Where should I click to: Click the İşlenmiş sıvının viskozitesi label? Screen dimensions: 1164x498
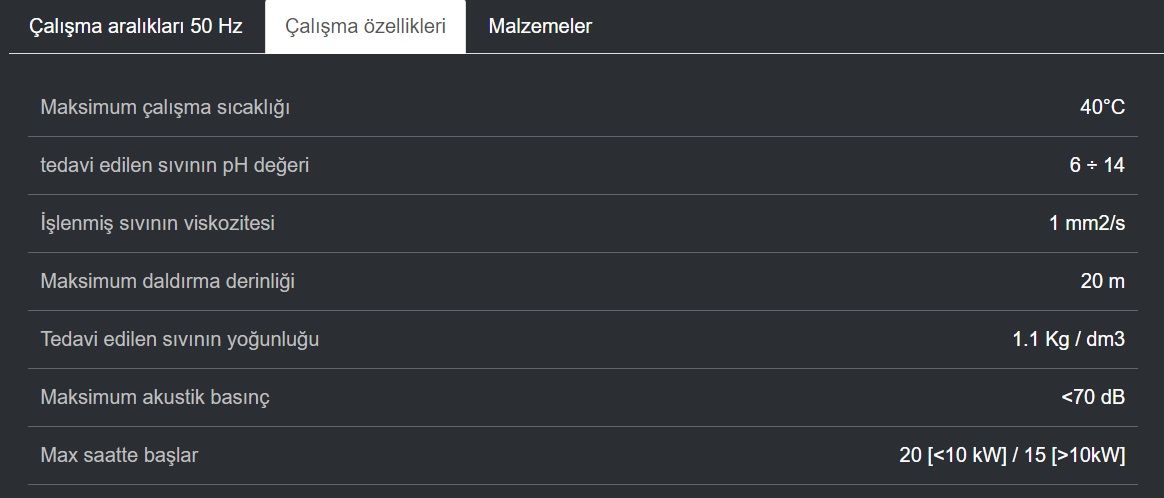pos(157,223)
